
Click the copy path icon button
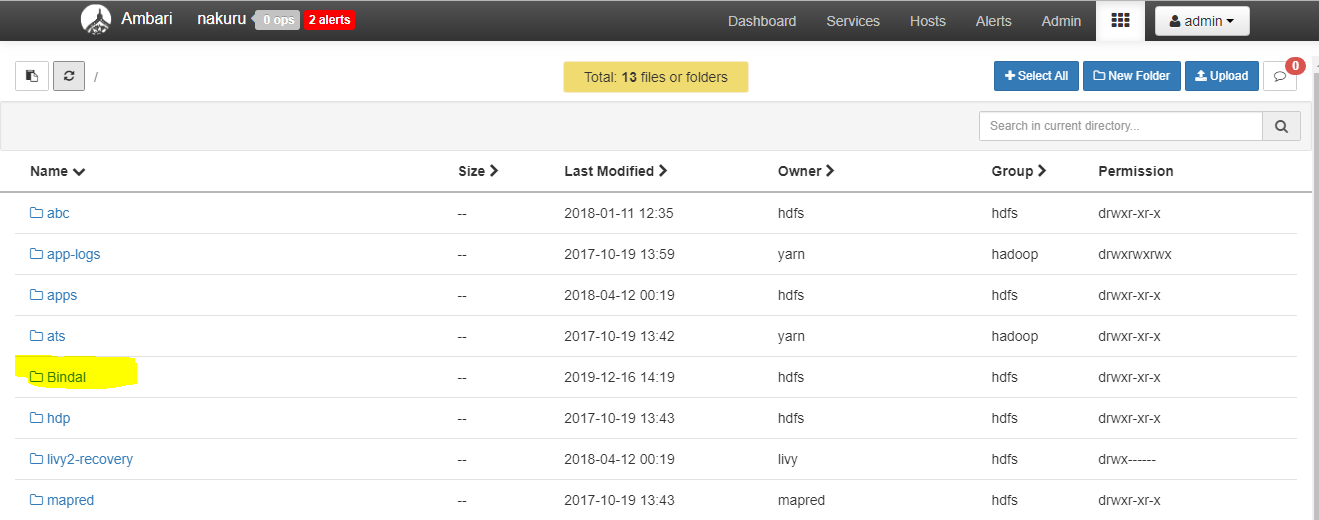pyautogui.click(x=32, y=76)
